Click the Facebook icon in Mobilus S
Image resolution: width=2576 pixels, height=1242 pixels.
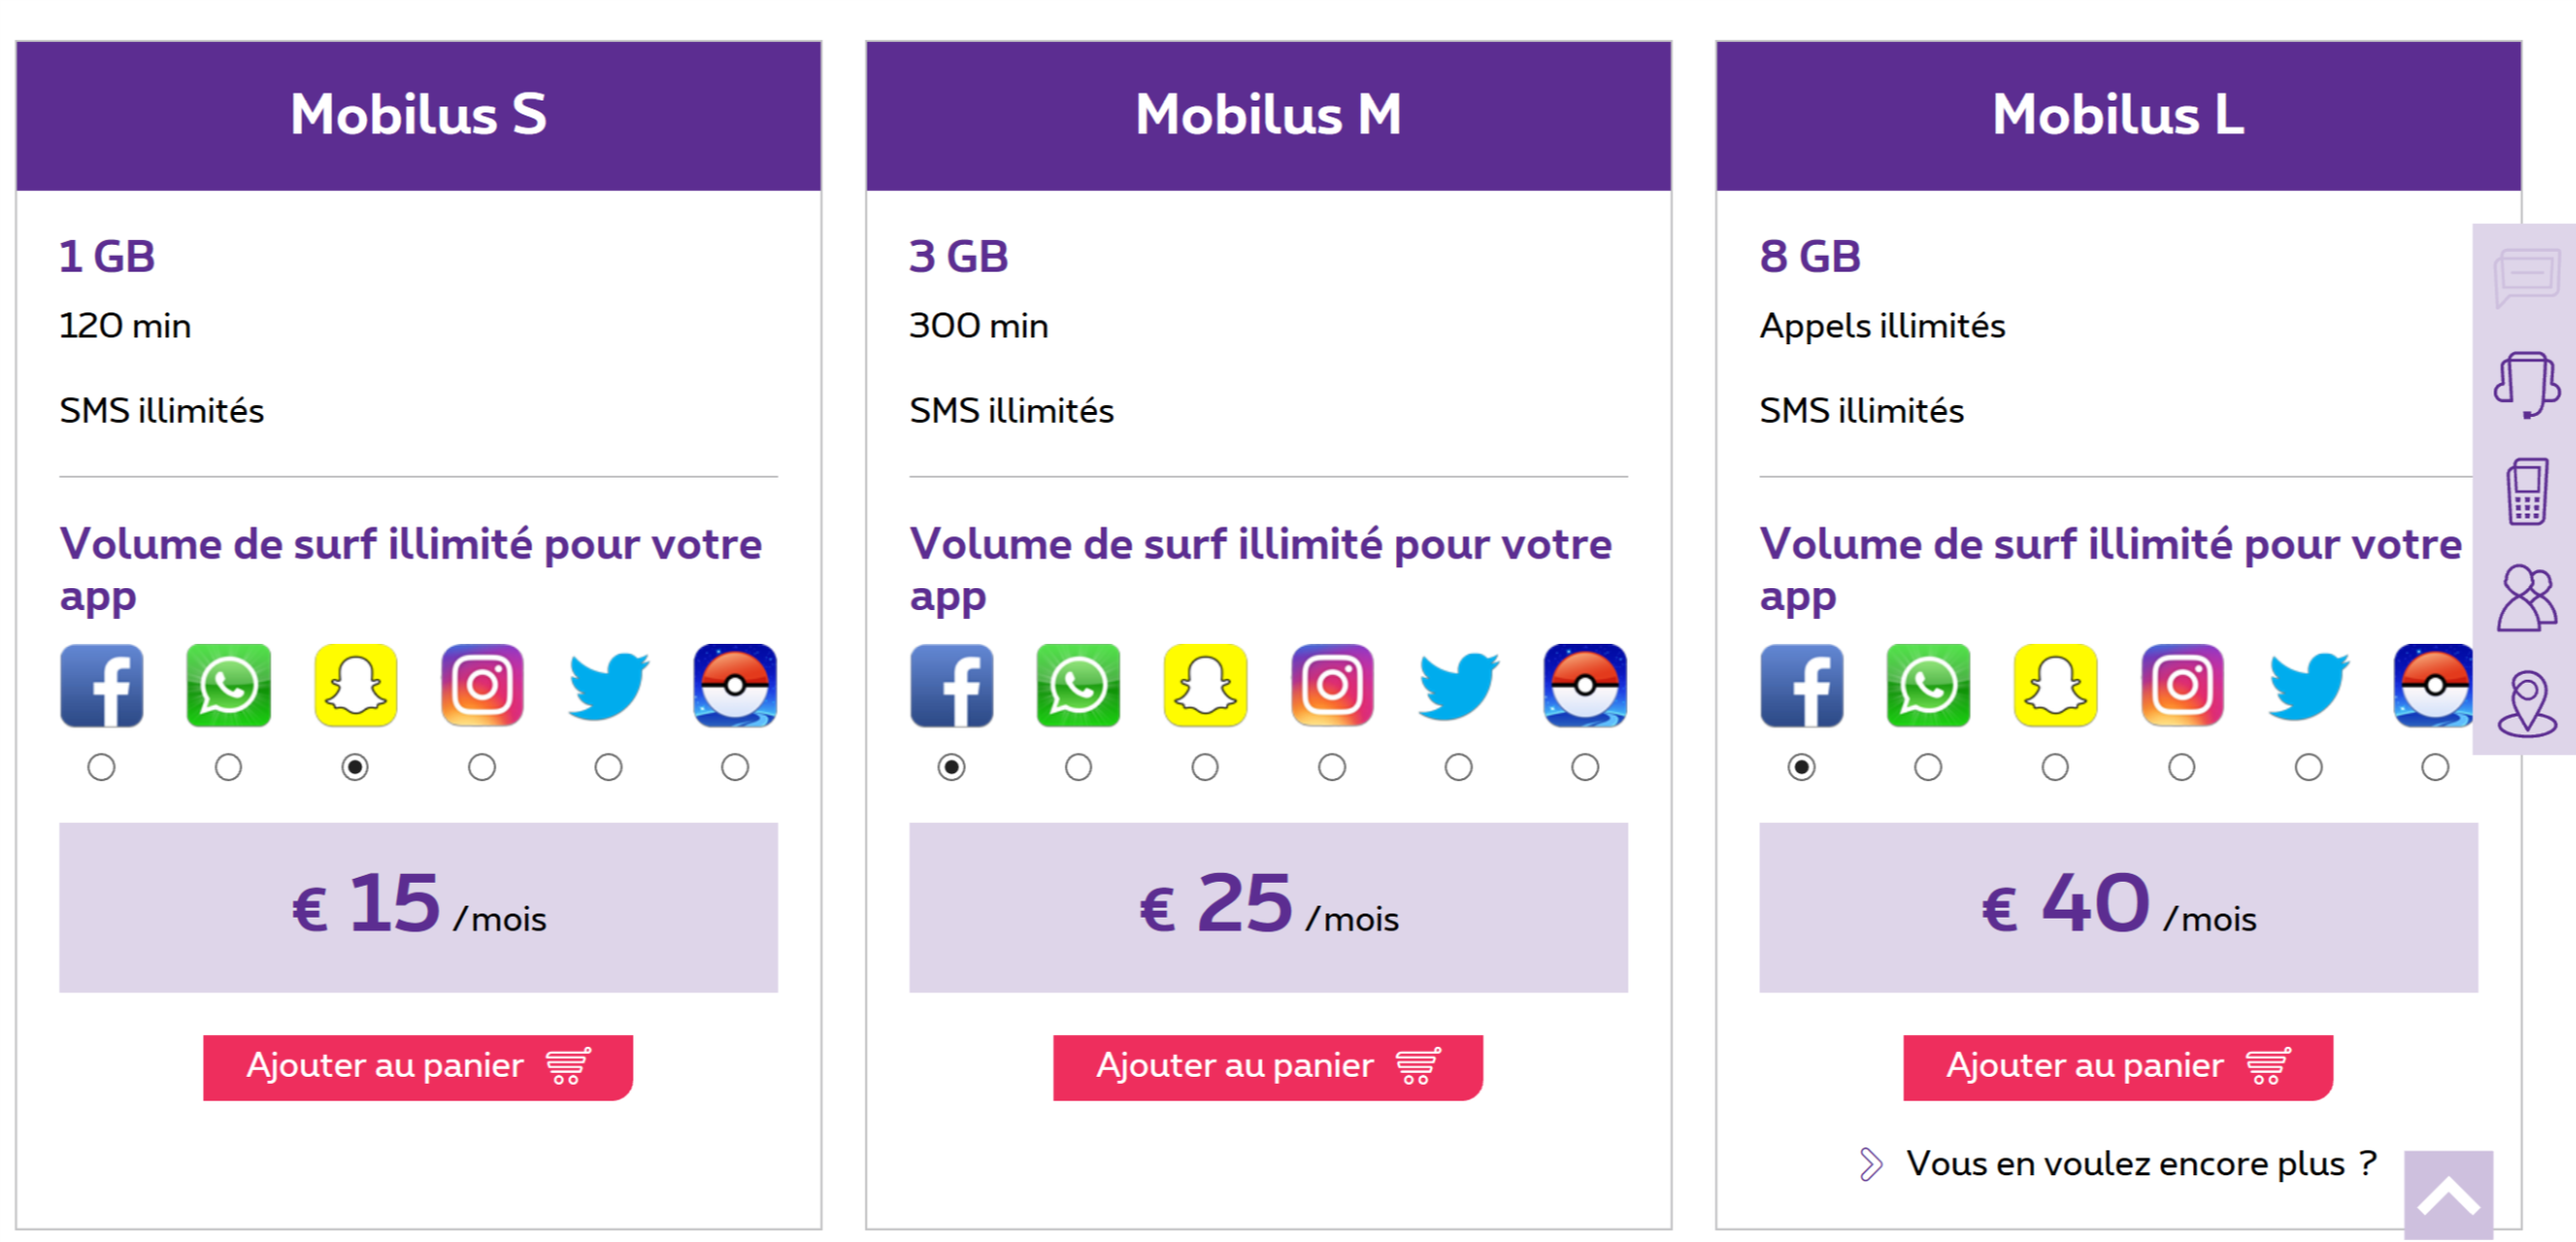101,685
